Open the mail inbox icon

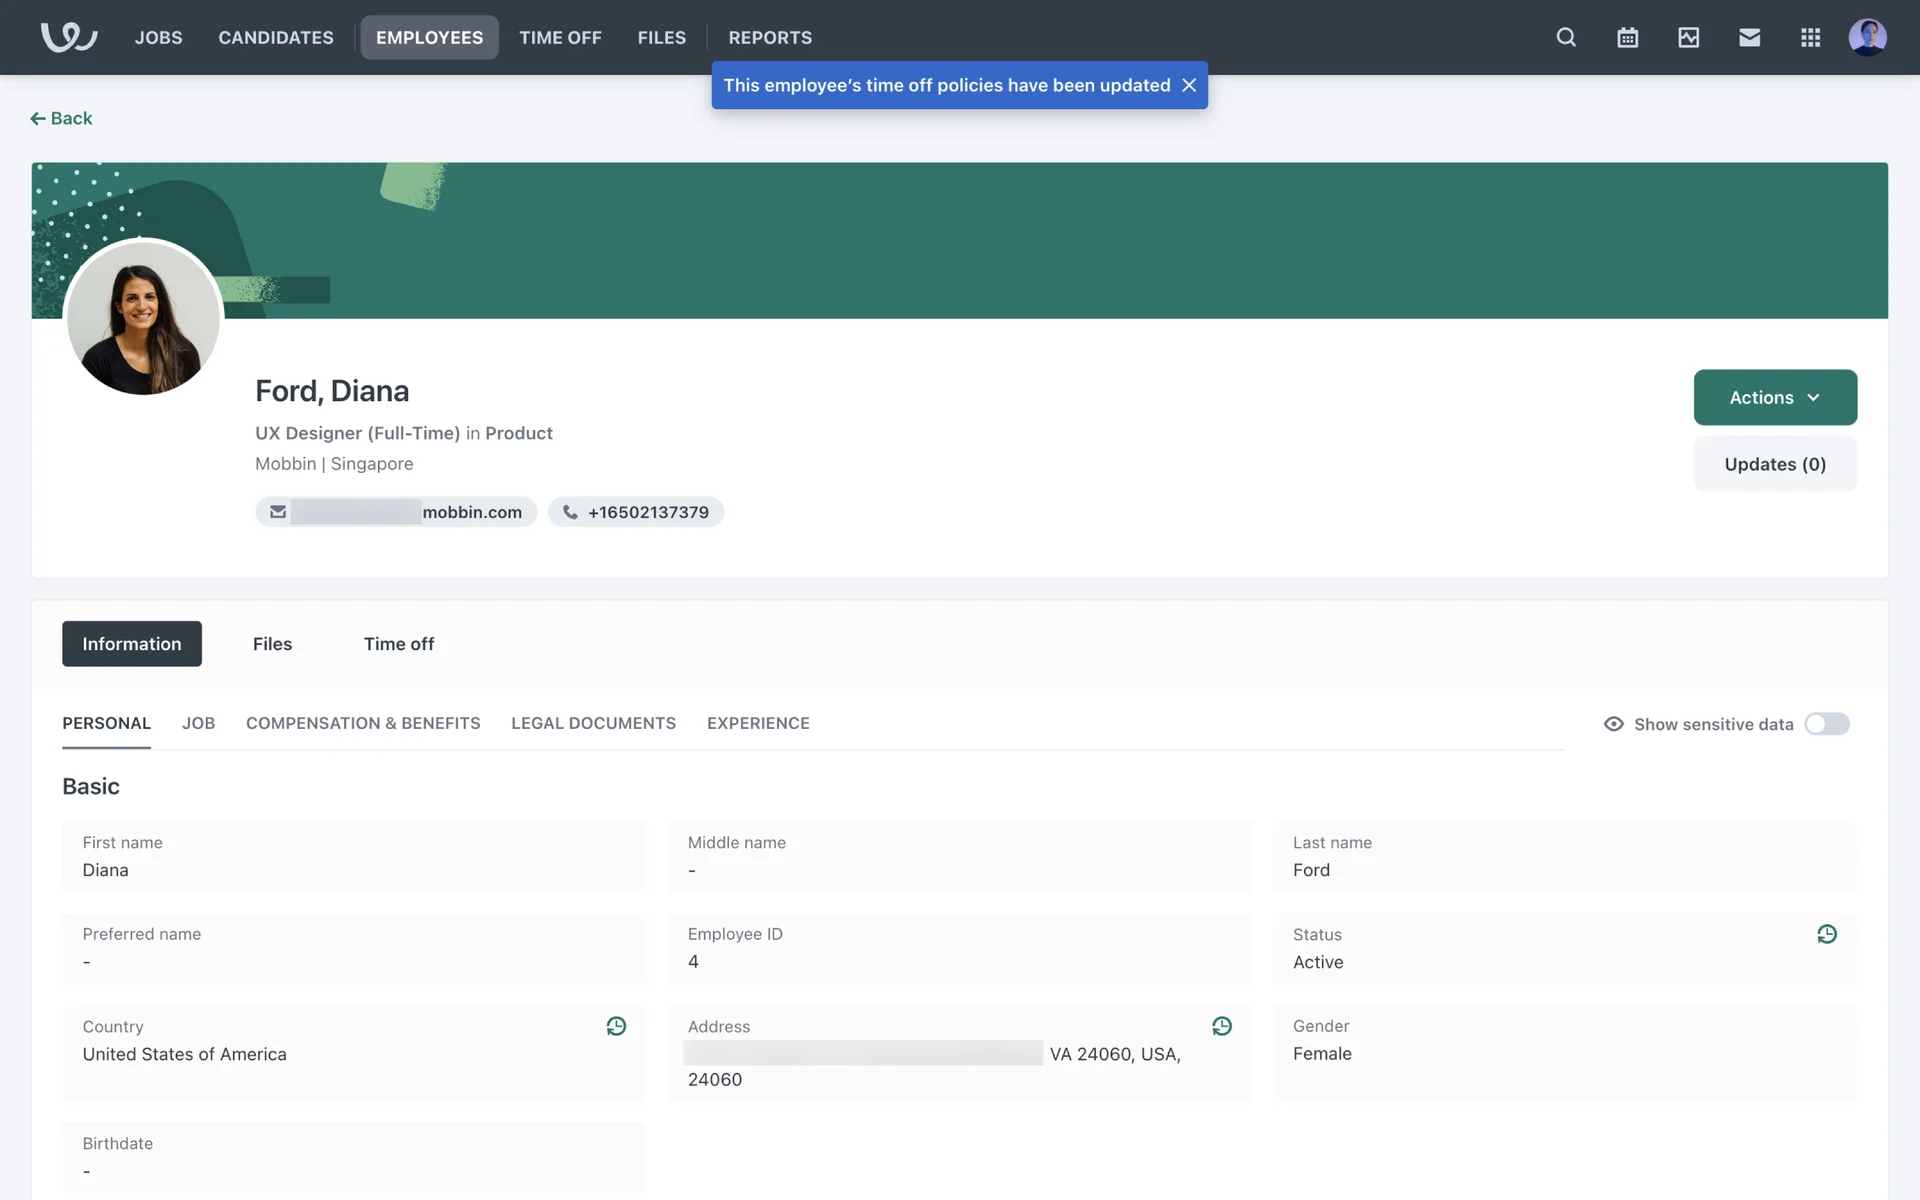(1749, 37)
